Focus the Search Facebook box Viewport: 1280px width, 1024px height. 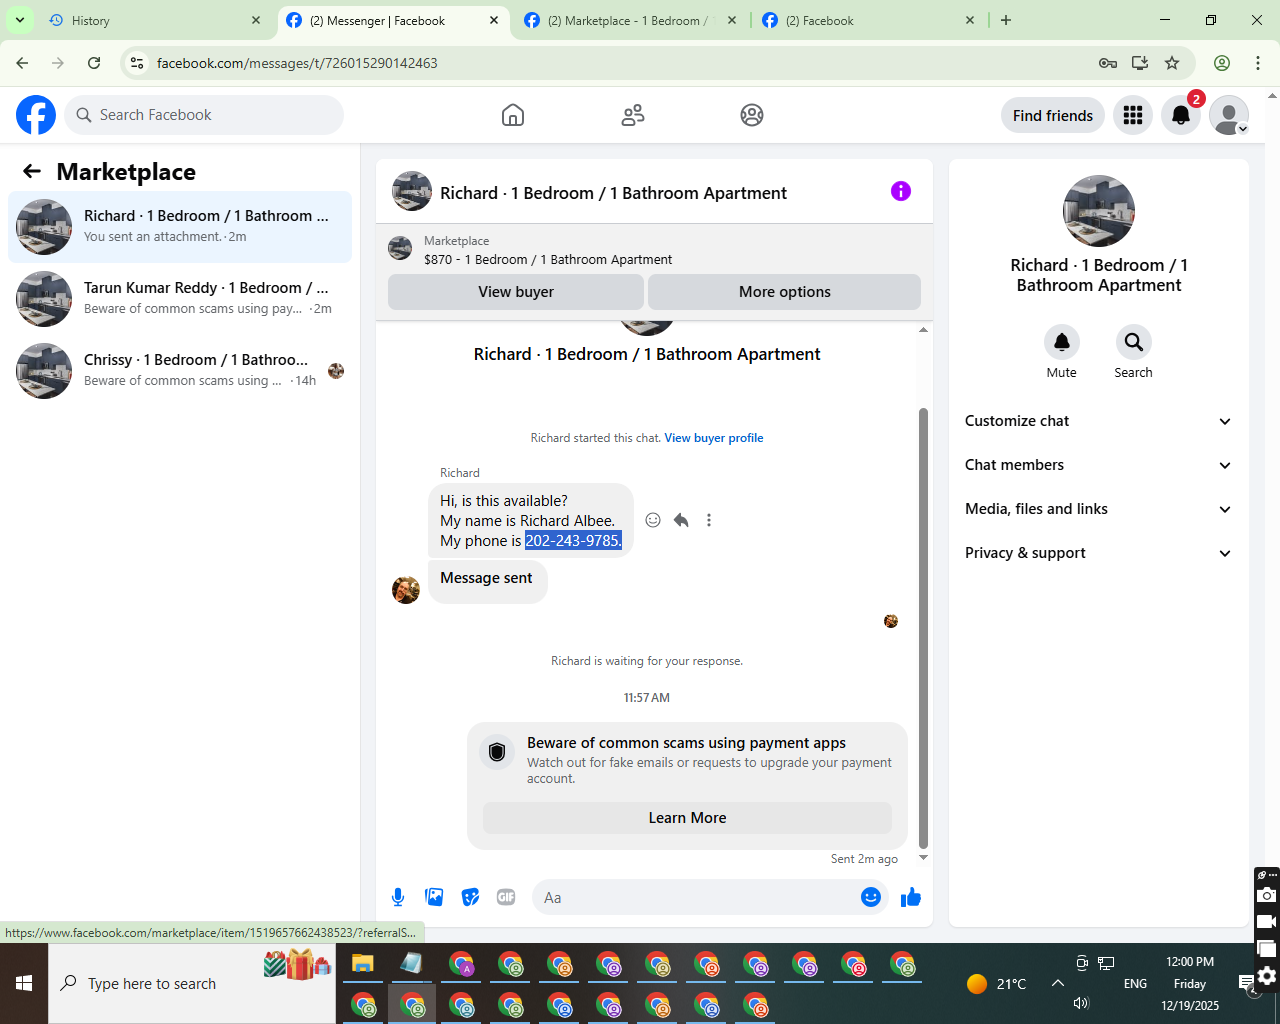pyautogui.click(x=204, y=115)
